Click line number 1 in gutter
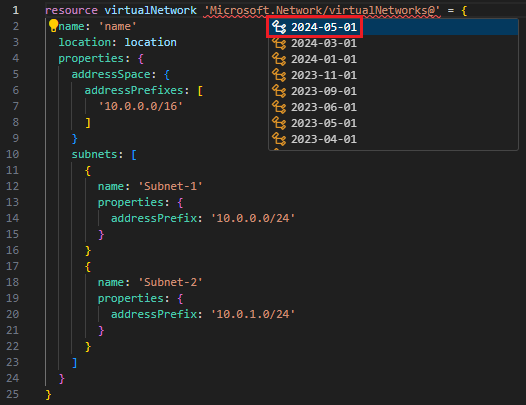 (16, 10)
